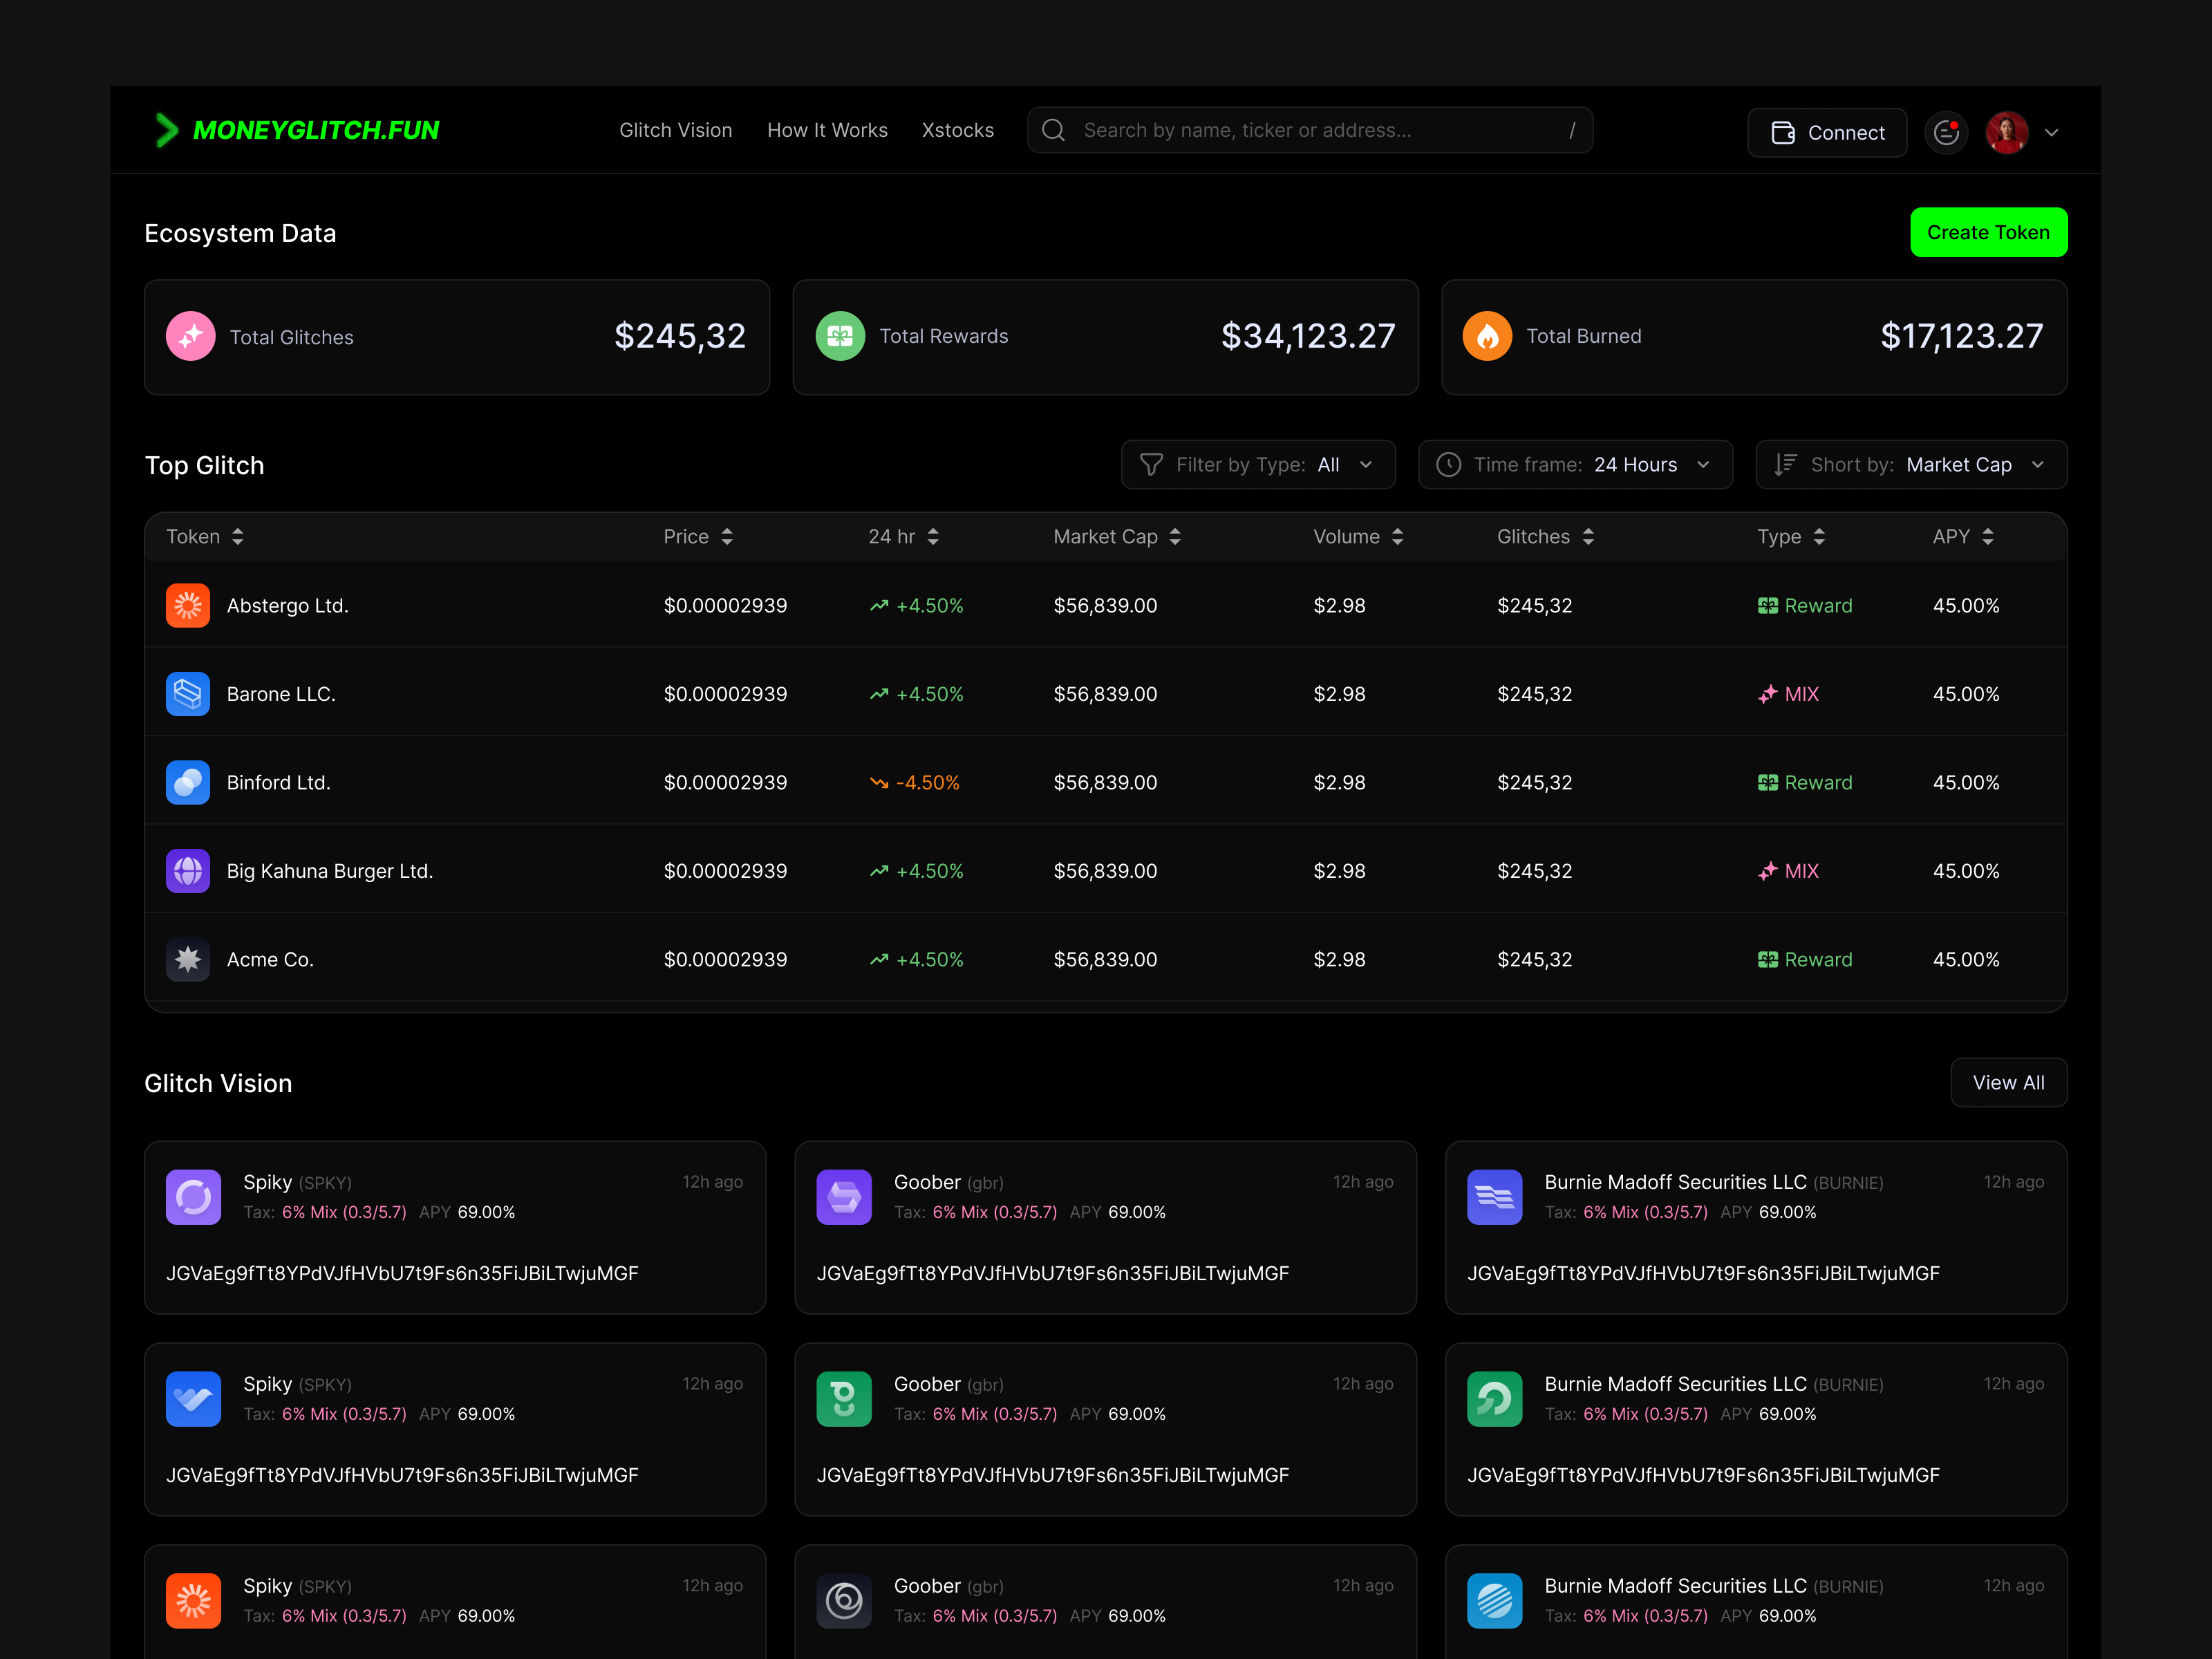Click the Total Burned flame icon

point(1488,336)
